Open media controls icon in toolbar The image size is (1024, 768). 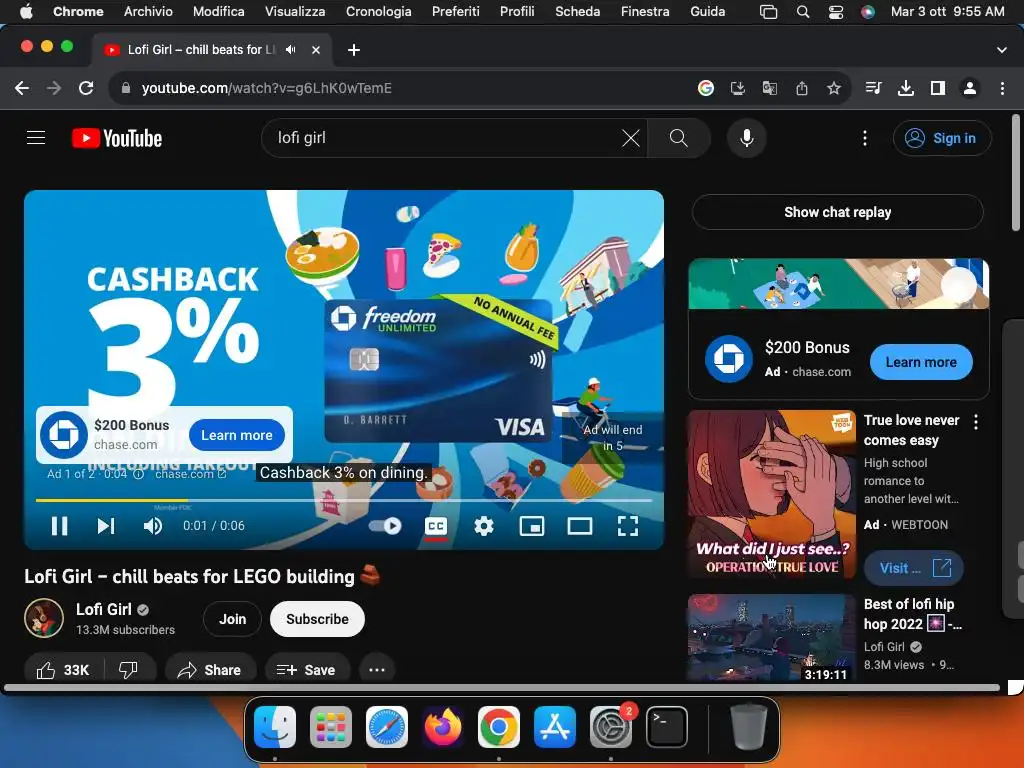[x=873, y=88]
